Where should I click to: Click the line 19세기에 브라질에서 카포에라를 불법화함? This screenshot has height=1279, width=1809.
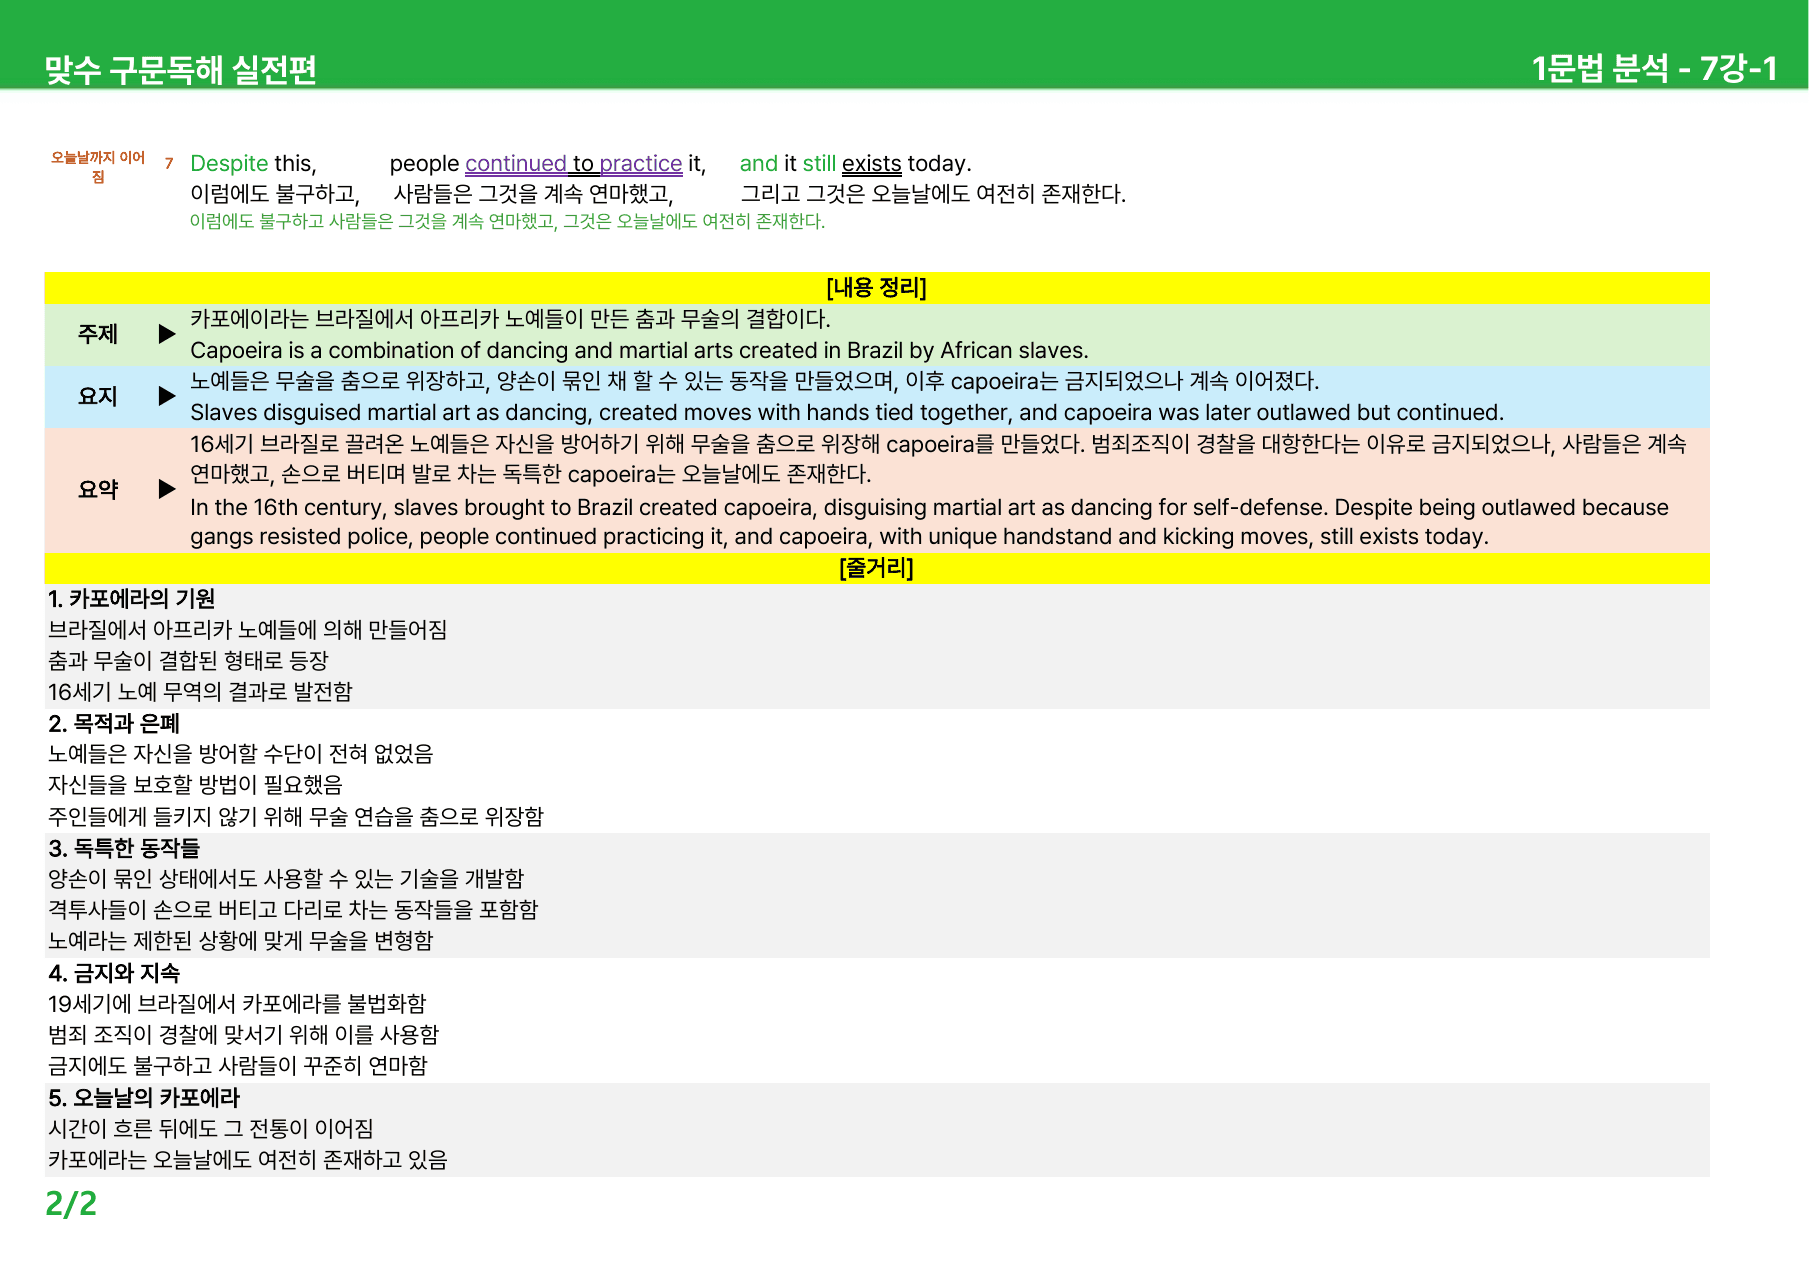(x=237, y=1004)
